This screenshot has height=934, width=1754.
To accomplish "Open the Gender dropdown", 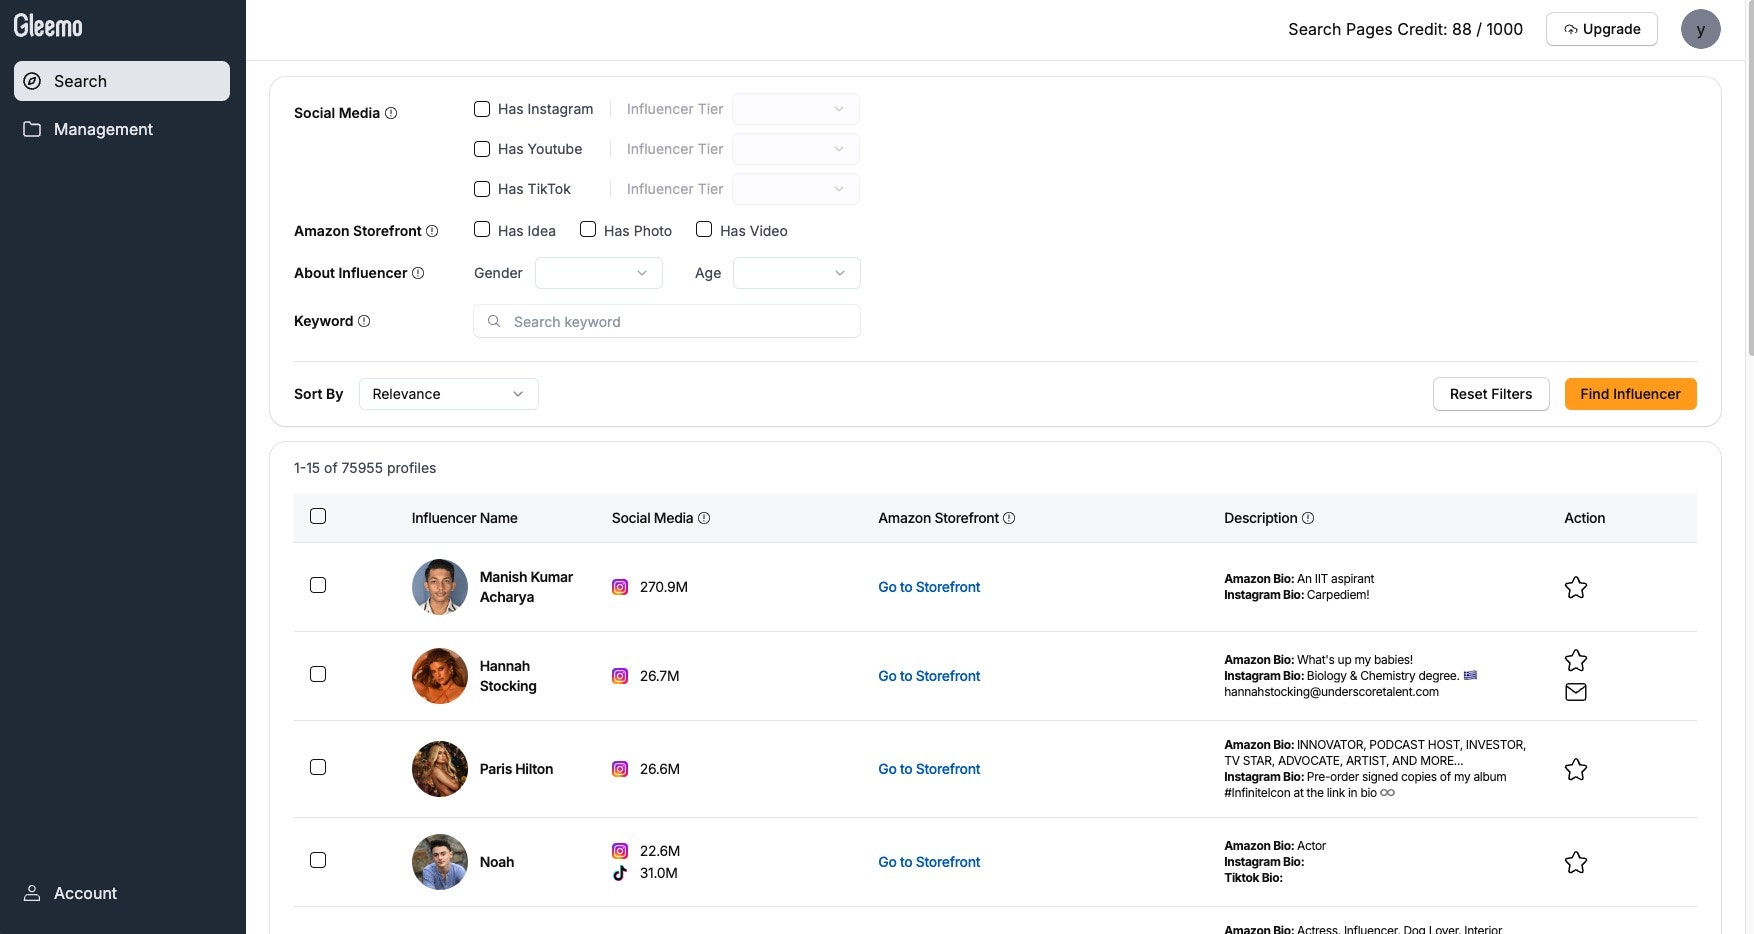I will tap(599, 273).
